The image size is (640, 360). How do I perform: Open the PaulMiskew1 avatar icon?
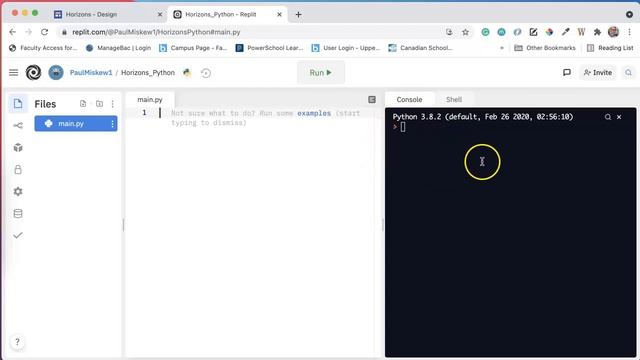[56, 73]
